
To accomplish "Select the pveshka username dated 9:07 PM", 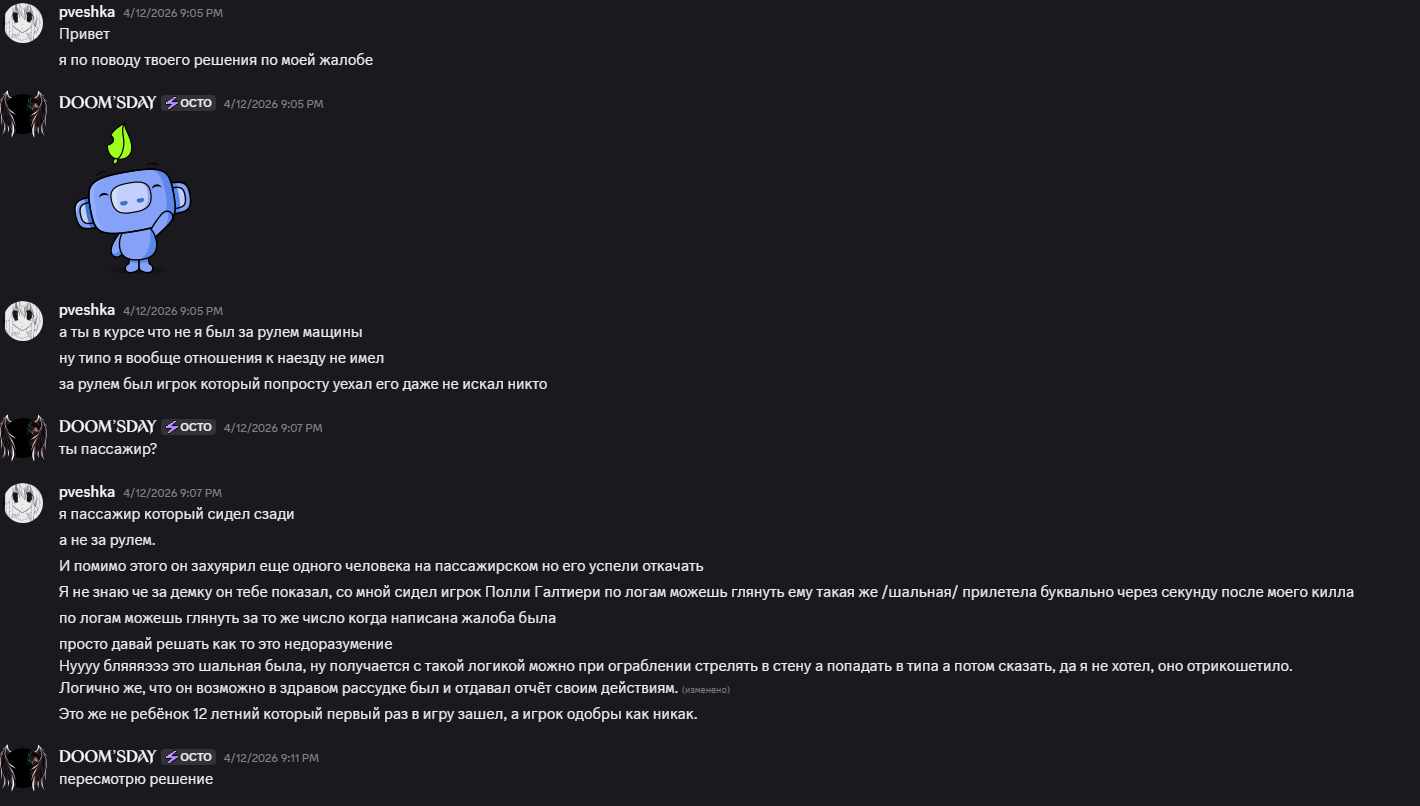I will coord(87,492).
